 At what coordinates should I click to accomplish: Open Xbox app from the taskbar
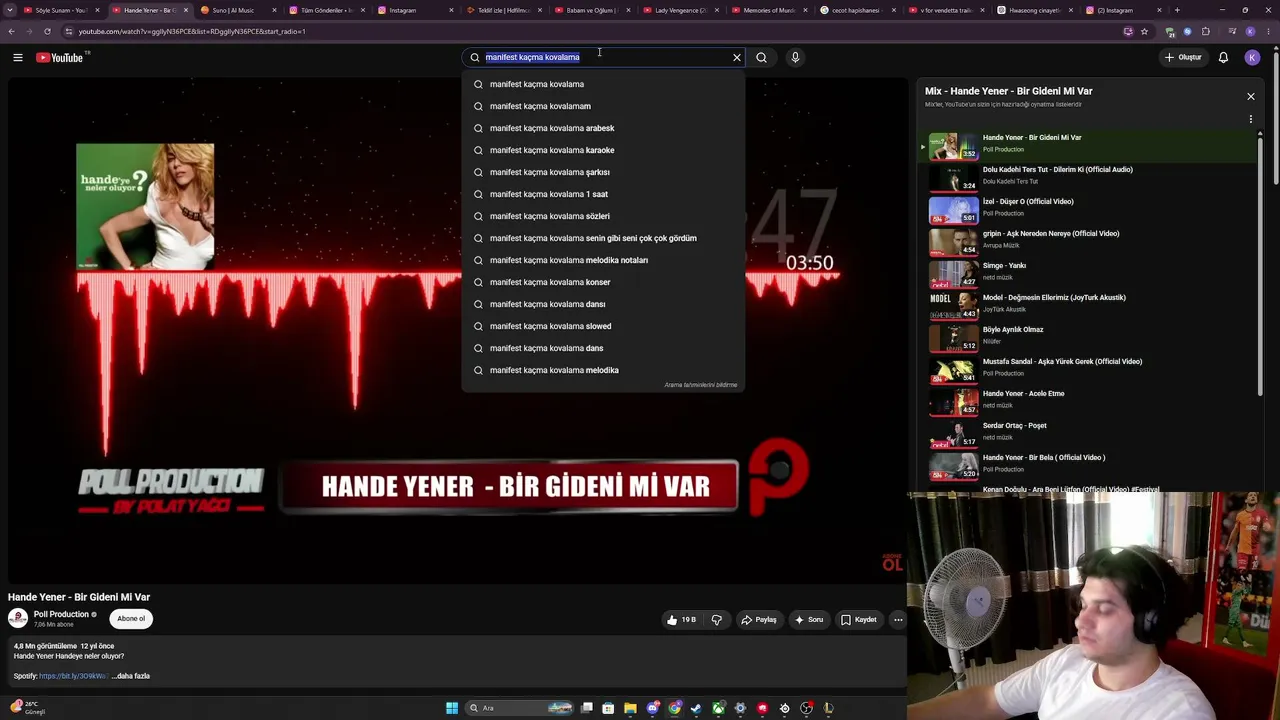tap(718, 708)
